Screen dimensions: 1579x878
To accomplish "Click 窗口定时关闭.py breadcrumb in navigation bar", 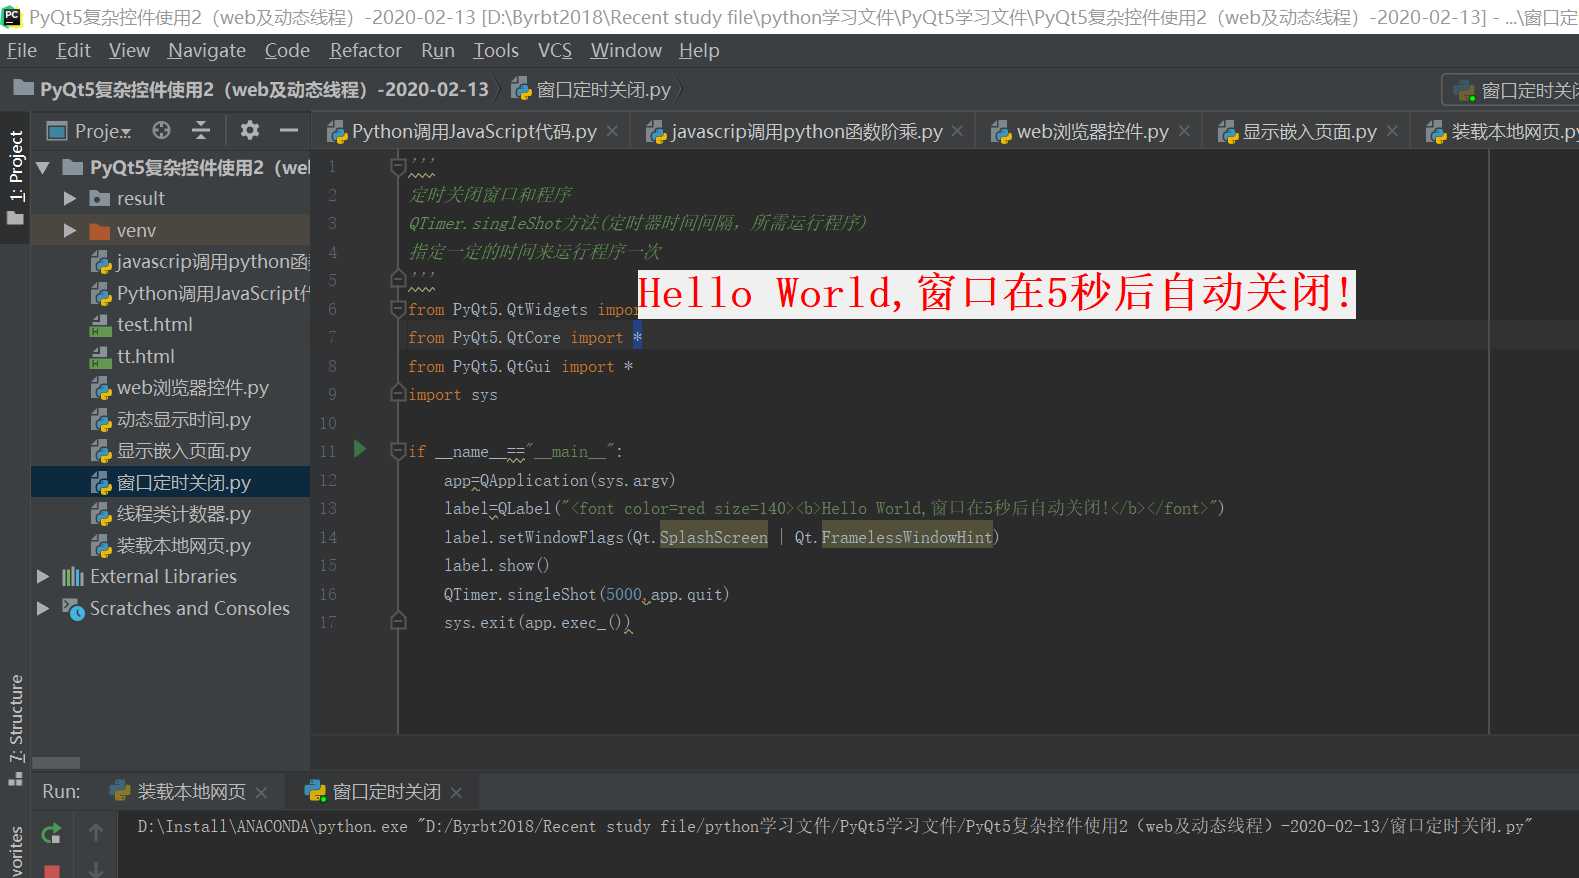I will click(x=591, y=89).
